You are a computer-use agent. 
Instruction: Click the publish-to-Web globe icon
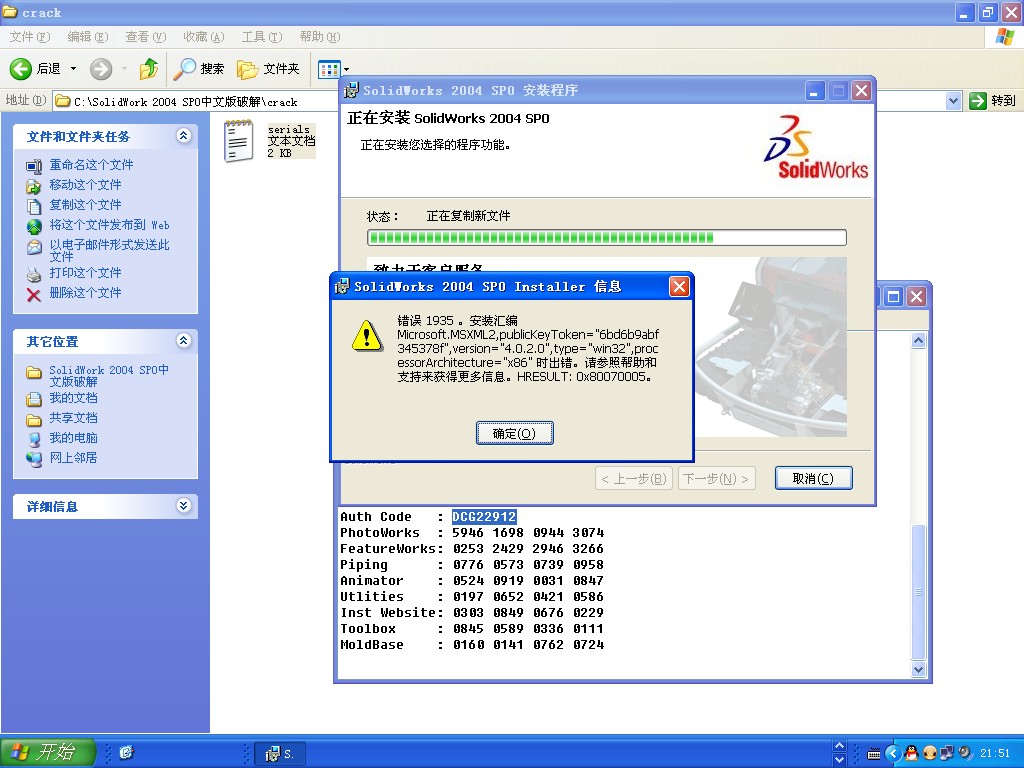(34, 227)
